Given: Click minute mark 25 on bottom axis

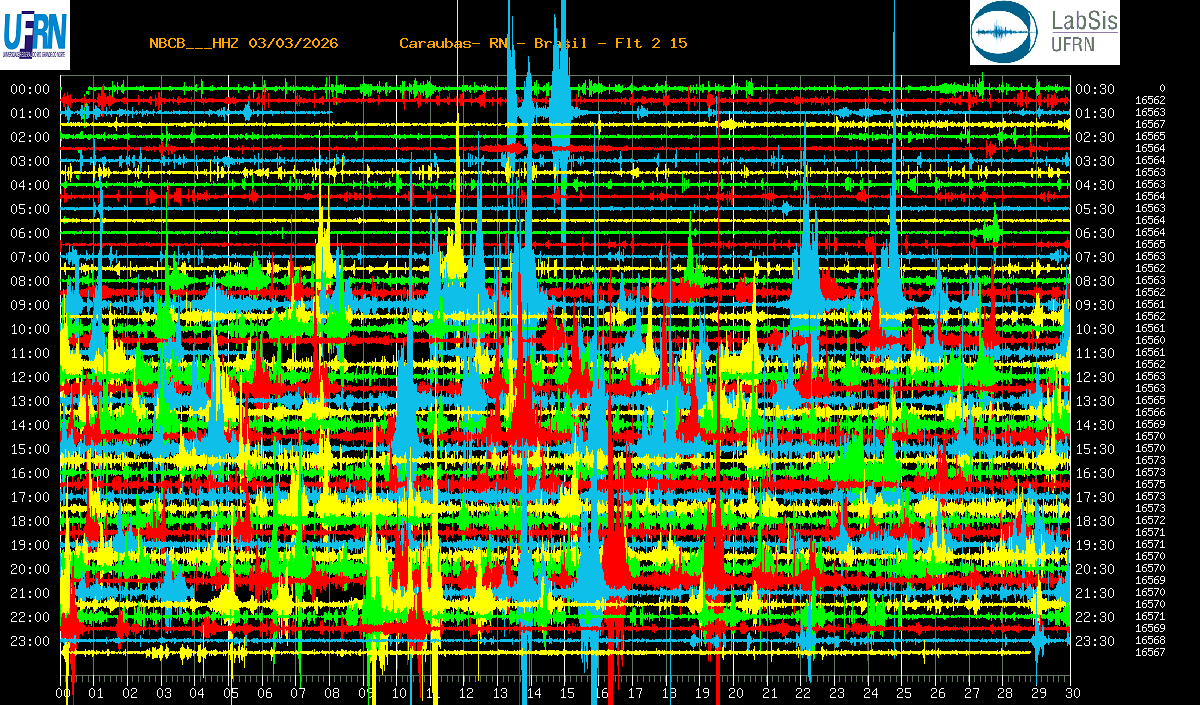Looking at the screenshot, I should tap(903, 693).
